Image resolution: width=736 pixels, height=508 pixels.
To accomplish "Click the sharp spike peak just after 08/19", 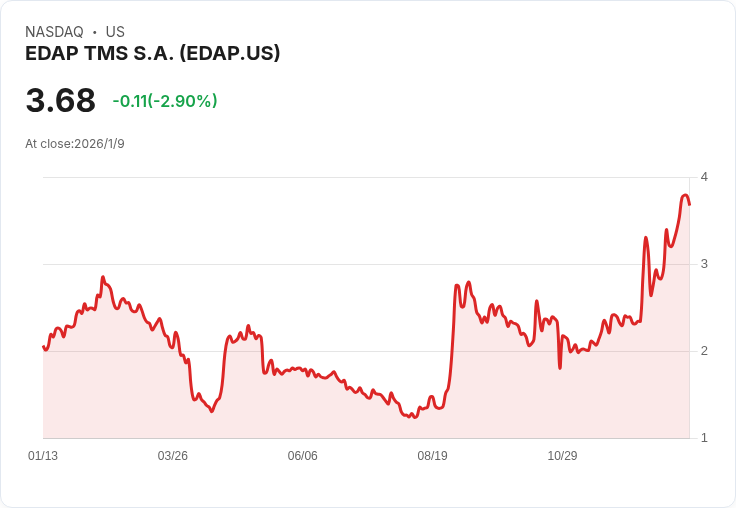I will [x=457, y=286].
